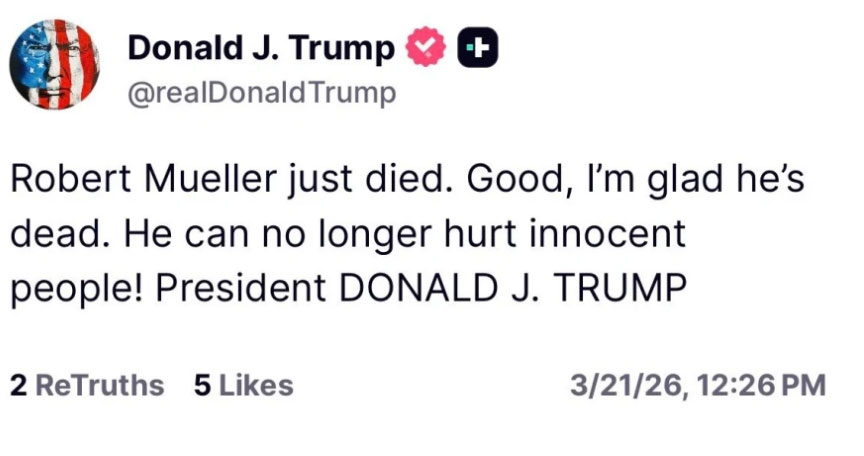Click the word ReTruths
Screen dimensions: 864x456
(99, 385)
